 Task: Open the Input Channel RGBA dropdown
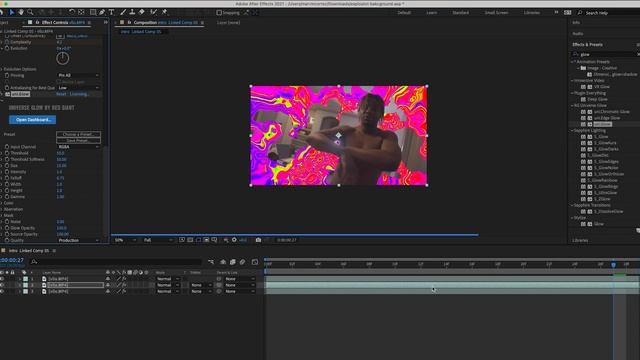pos(78,147)
